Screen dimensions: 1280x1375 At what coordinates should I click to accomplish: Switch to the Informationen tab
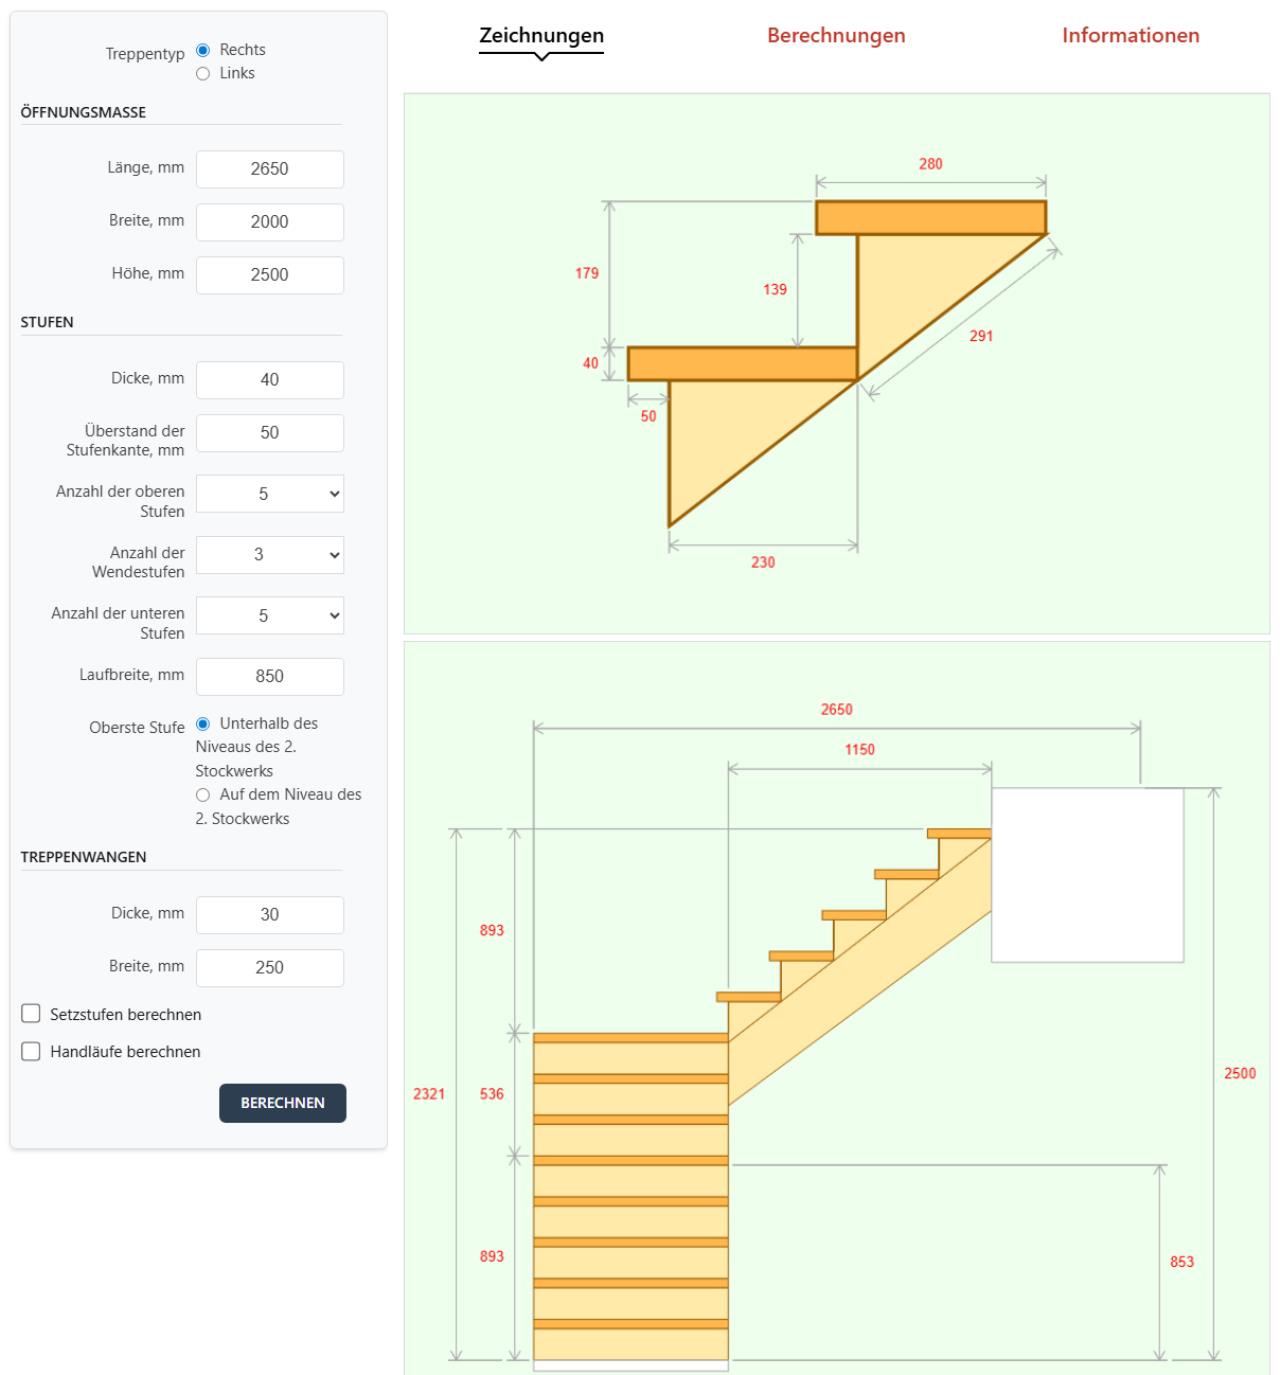point(1130,36)
